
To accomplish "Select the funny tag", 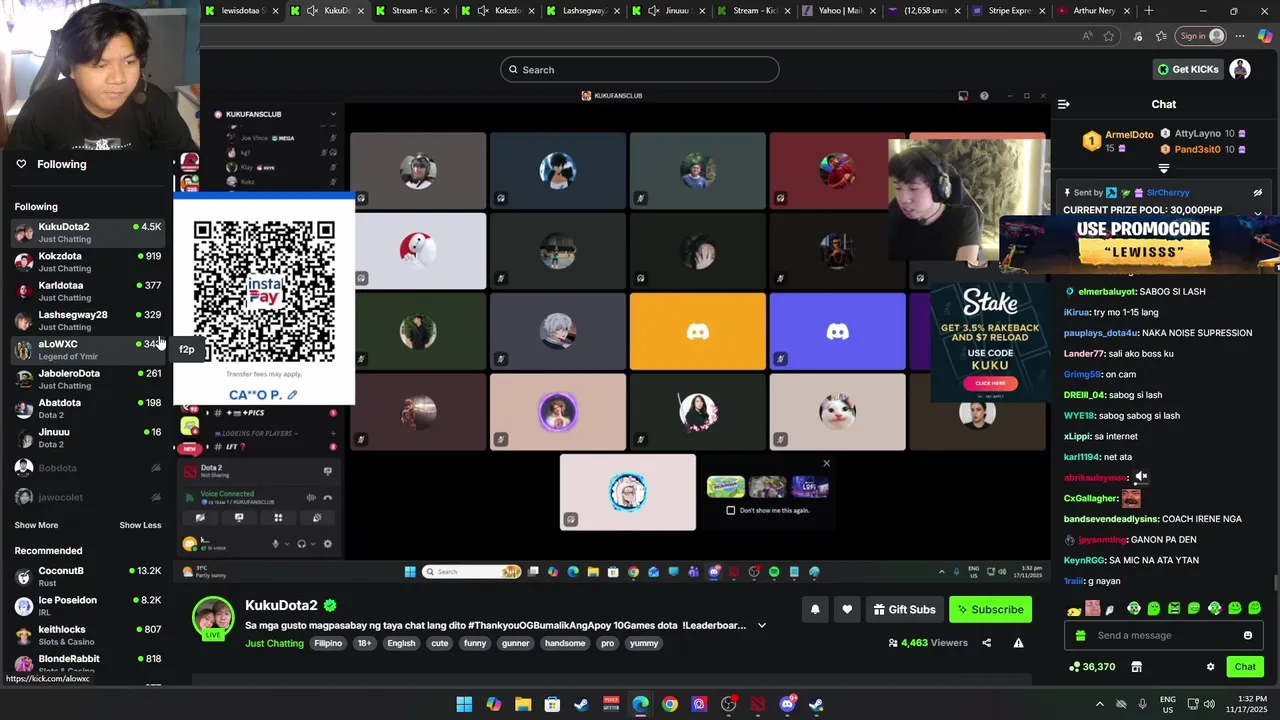I will click(x=475, y=643).
